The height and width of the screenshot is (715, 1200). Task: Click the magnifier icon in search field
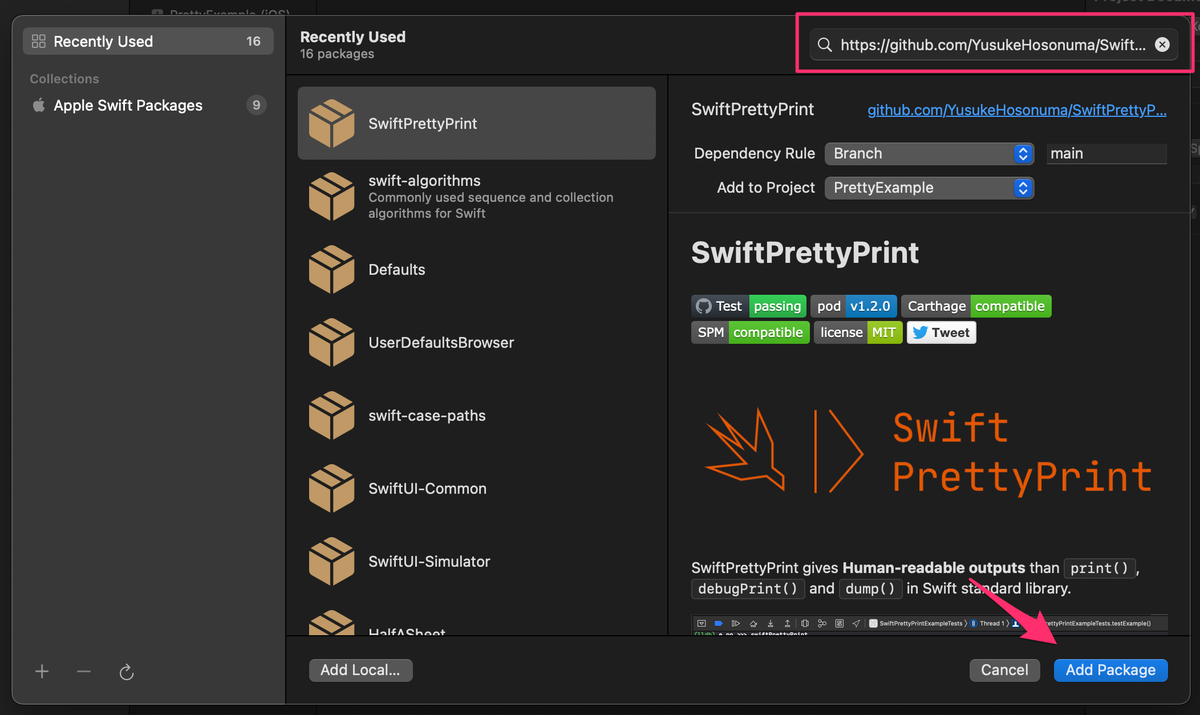point(825,45)
